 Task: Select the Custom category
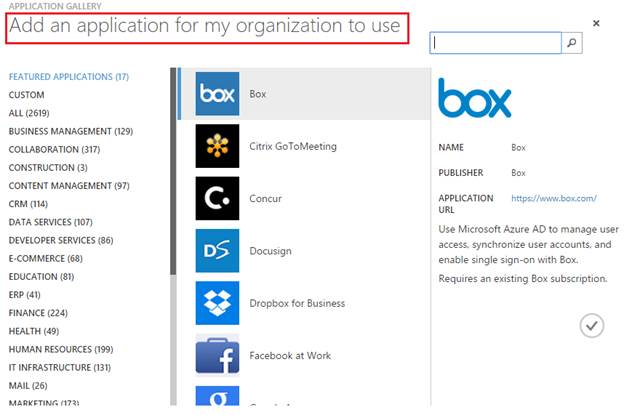coord(26,95)
